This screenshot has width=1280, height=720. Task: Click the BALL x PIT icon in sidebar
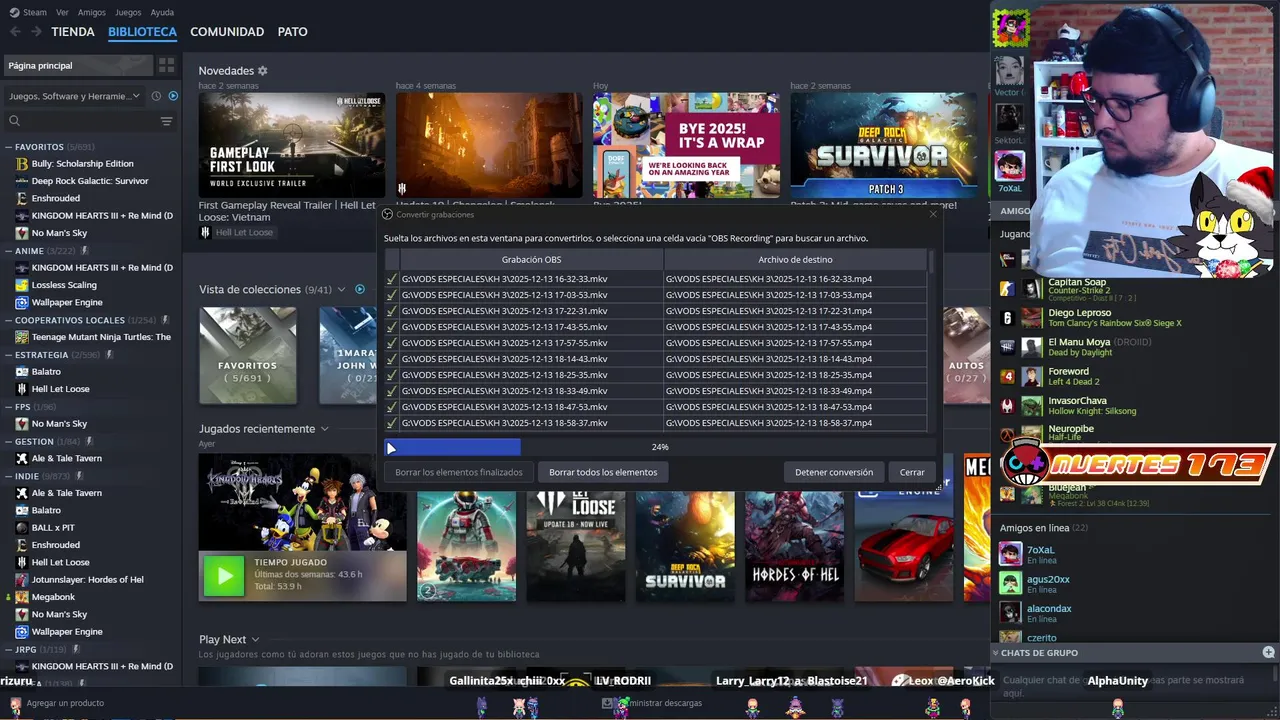tap(22, 527)
